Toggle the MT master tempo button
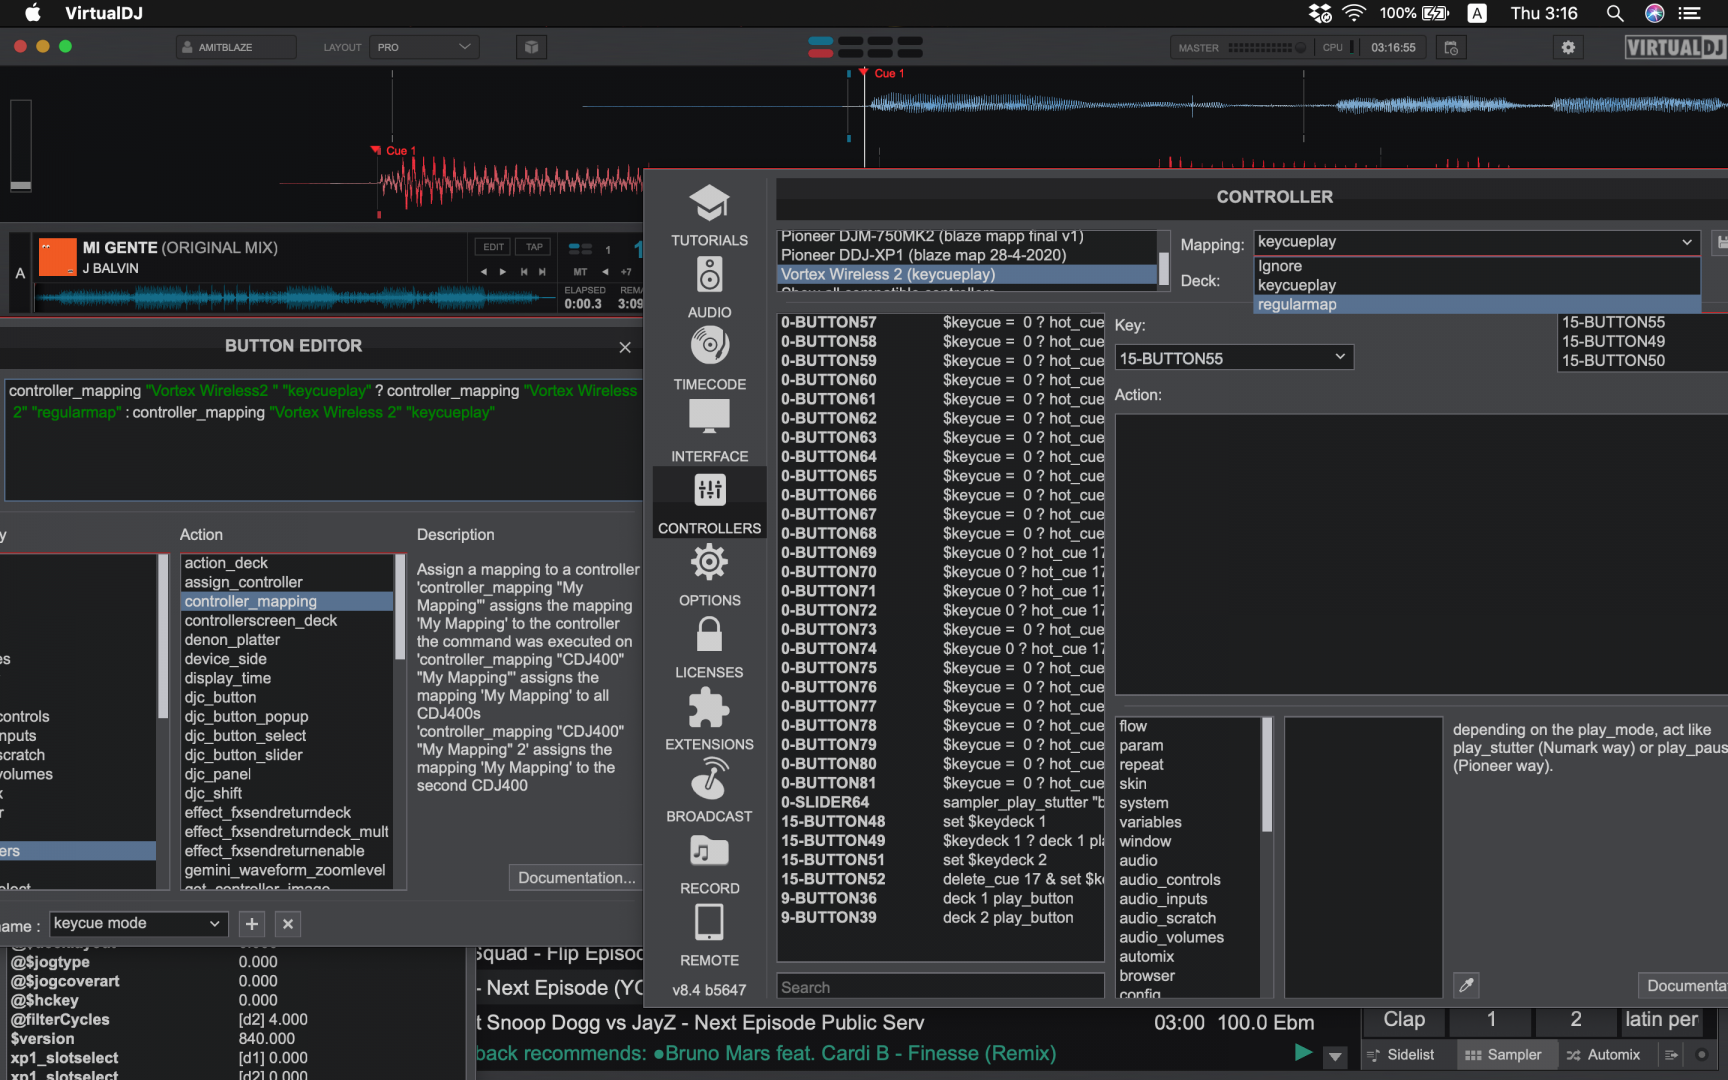 pos(580,272)
